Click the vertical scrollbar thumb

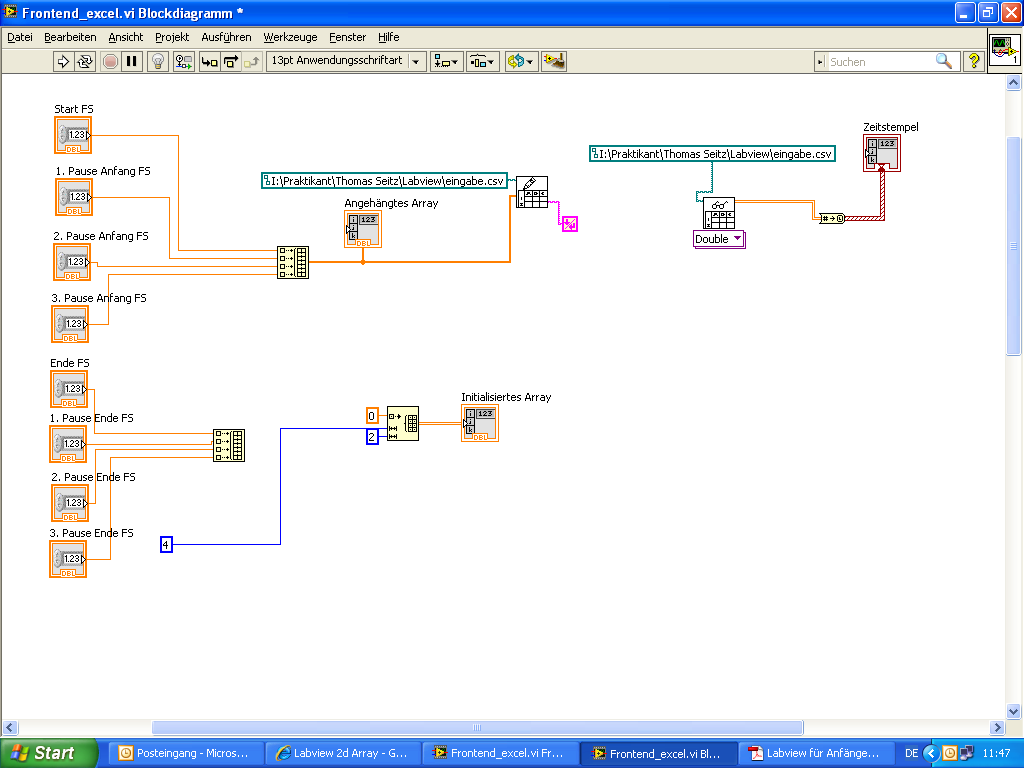click(x=1014, y=246)
